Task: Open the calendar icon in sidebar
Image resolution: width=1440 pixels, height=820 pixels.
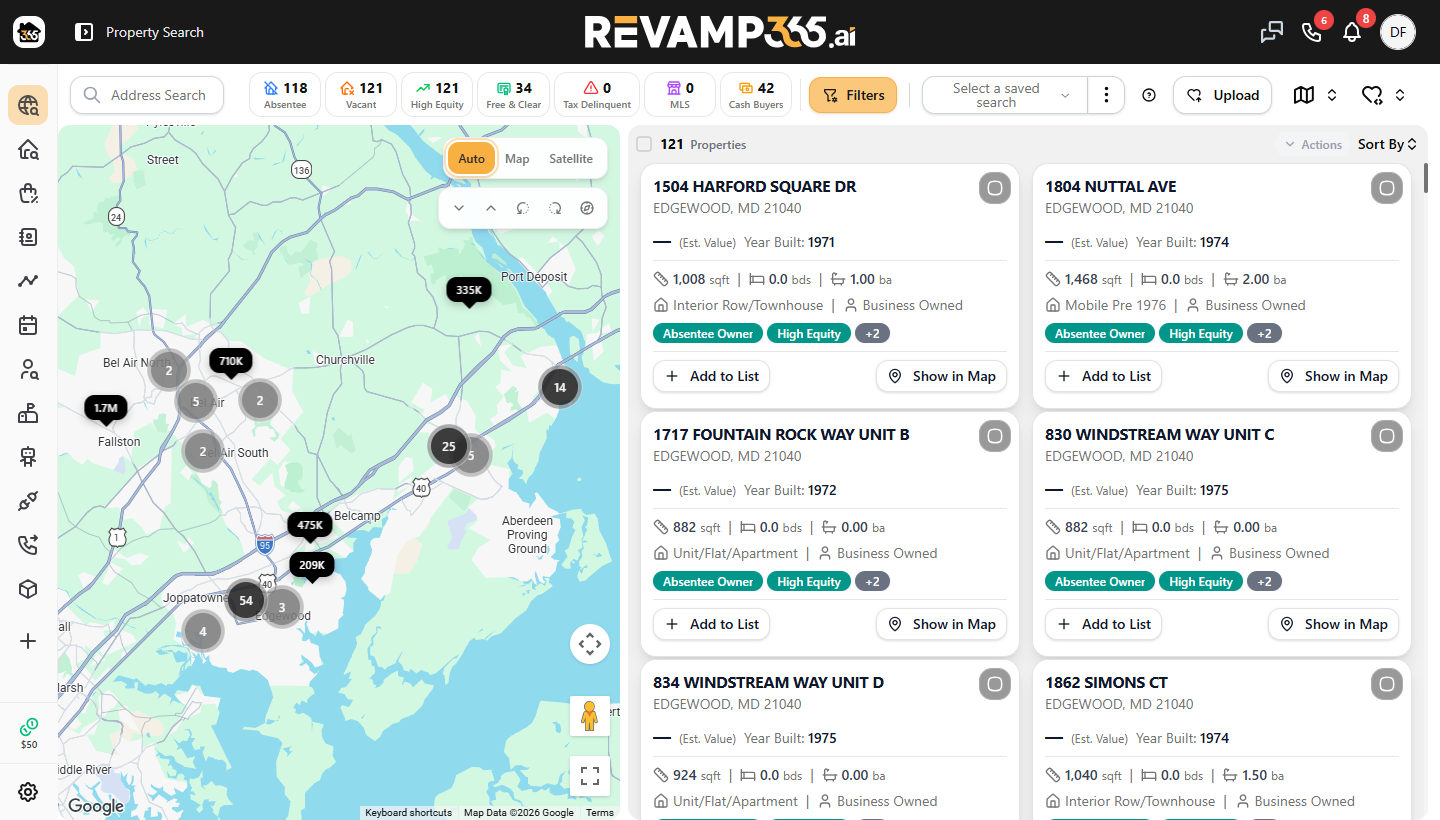Action: point(28,325)
